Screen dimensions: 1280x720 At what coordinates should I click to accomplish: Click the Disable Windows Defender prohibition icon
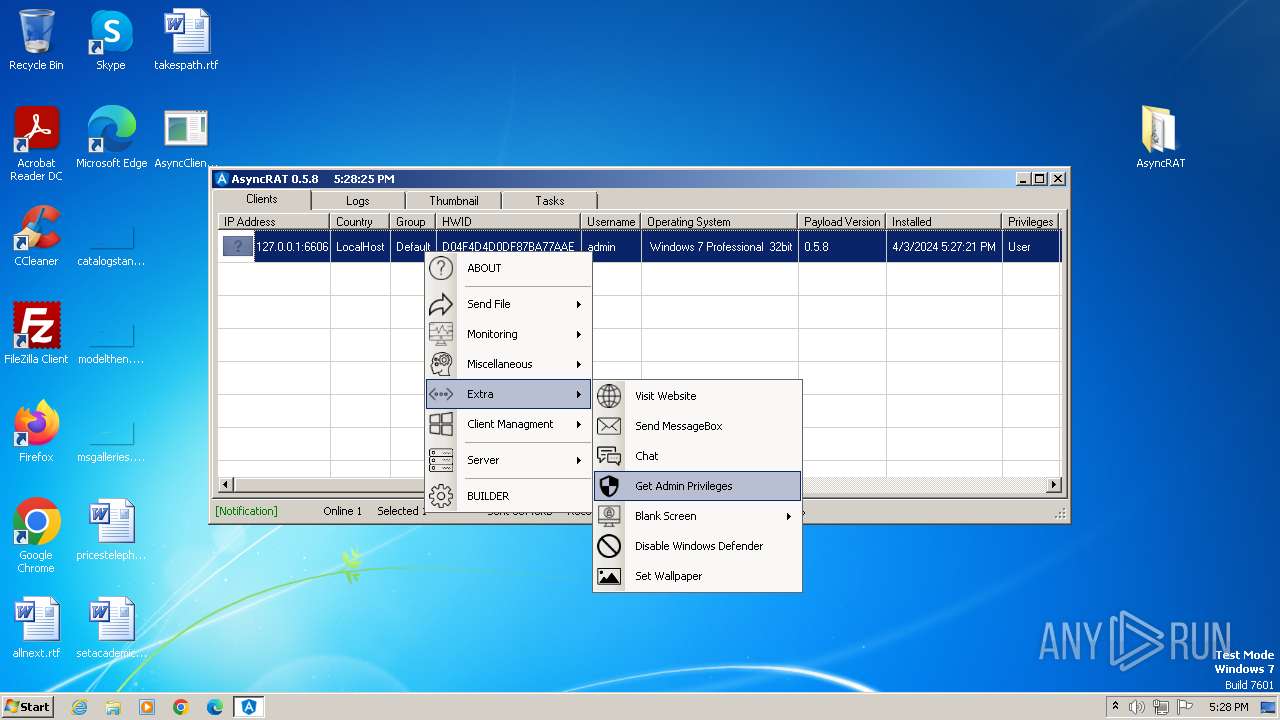click(609, 546)
